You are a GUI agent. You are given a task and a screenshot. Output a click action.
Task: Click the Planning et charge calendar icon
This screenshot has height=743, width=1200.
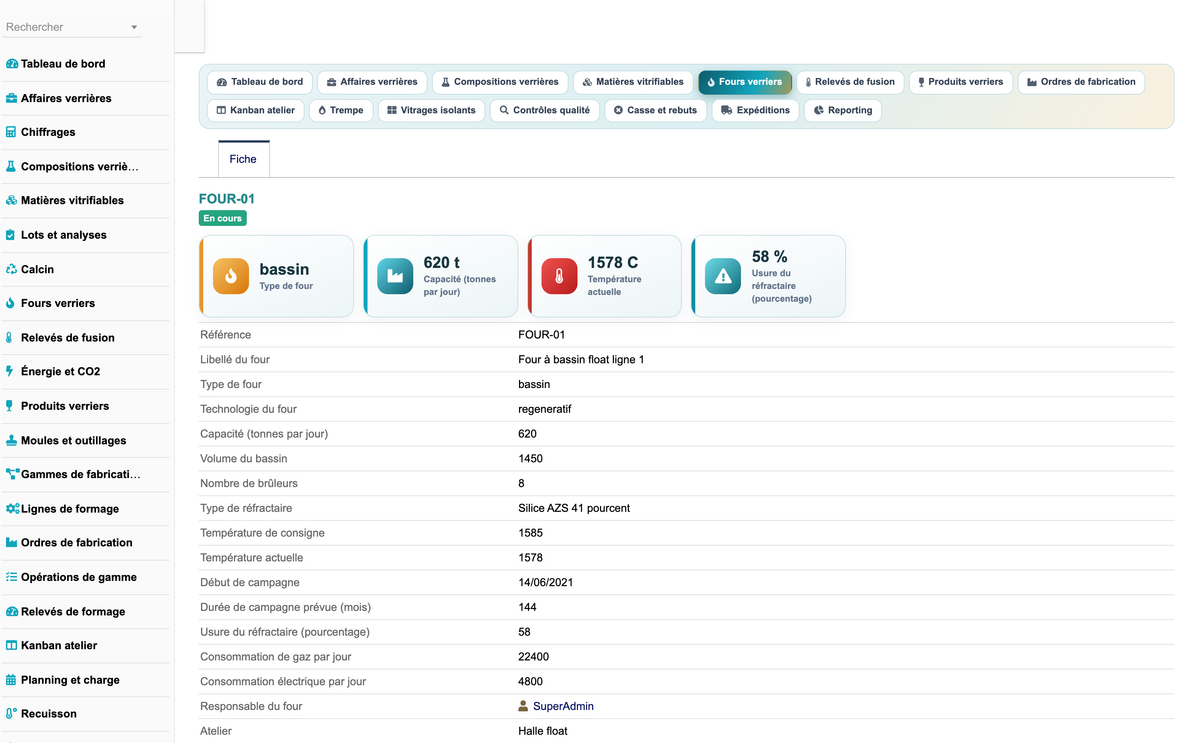pos(12,680)
